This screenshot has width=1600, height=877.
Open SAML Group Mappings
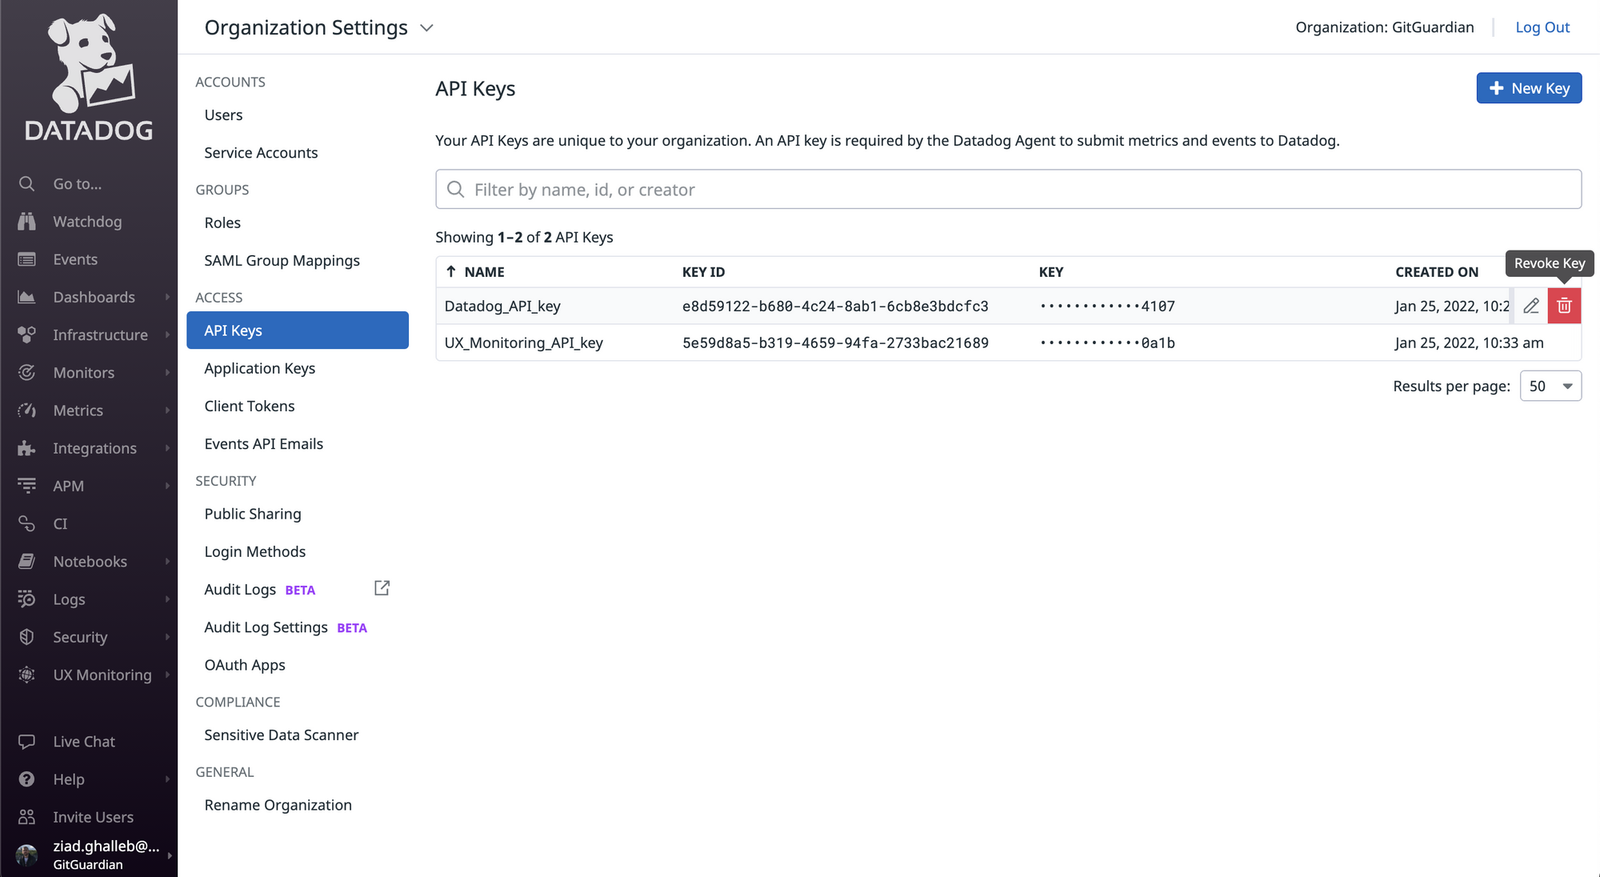pyautogui.click(x=282, y=261)
